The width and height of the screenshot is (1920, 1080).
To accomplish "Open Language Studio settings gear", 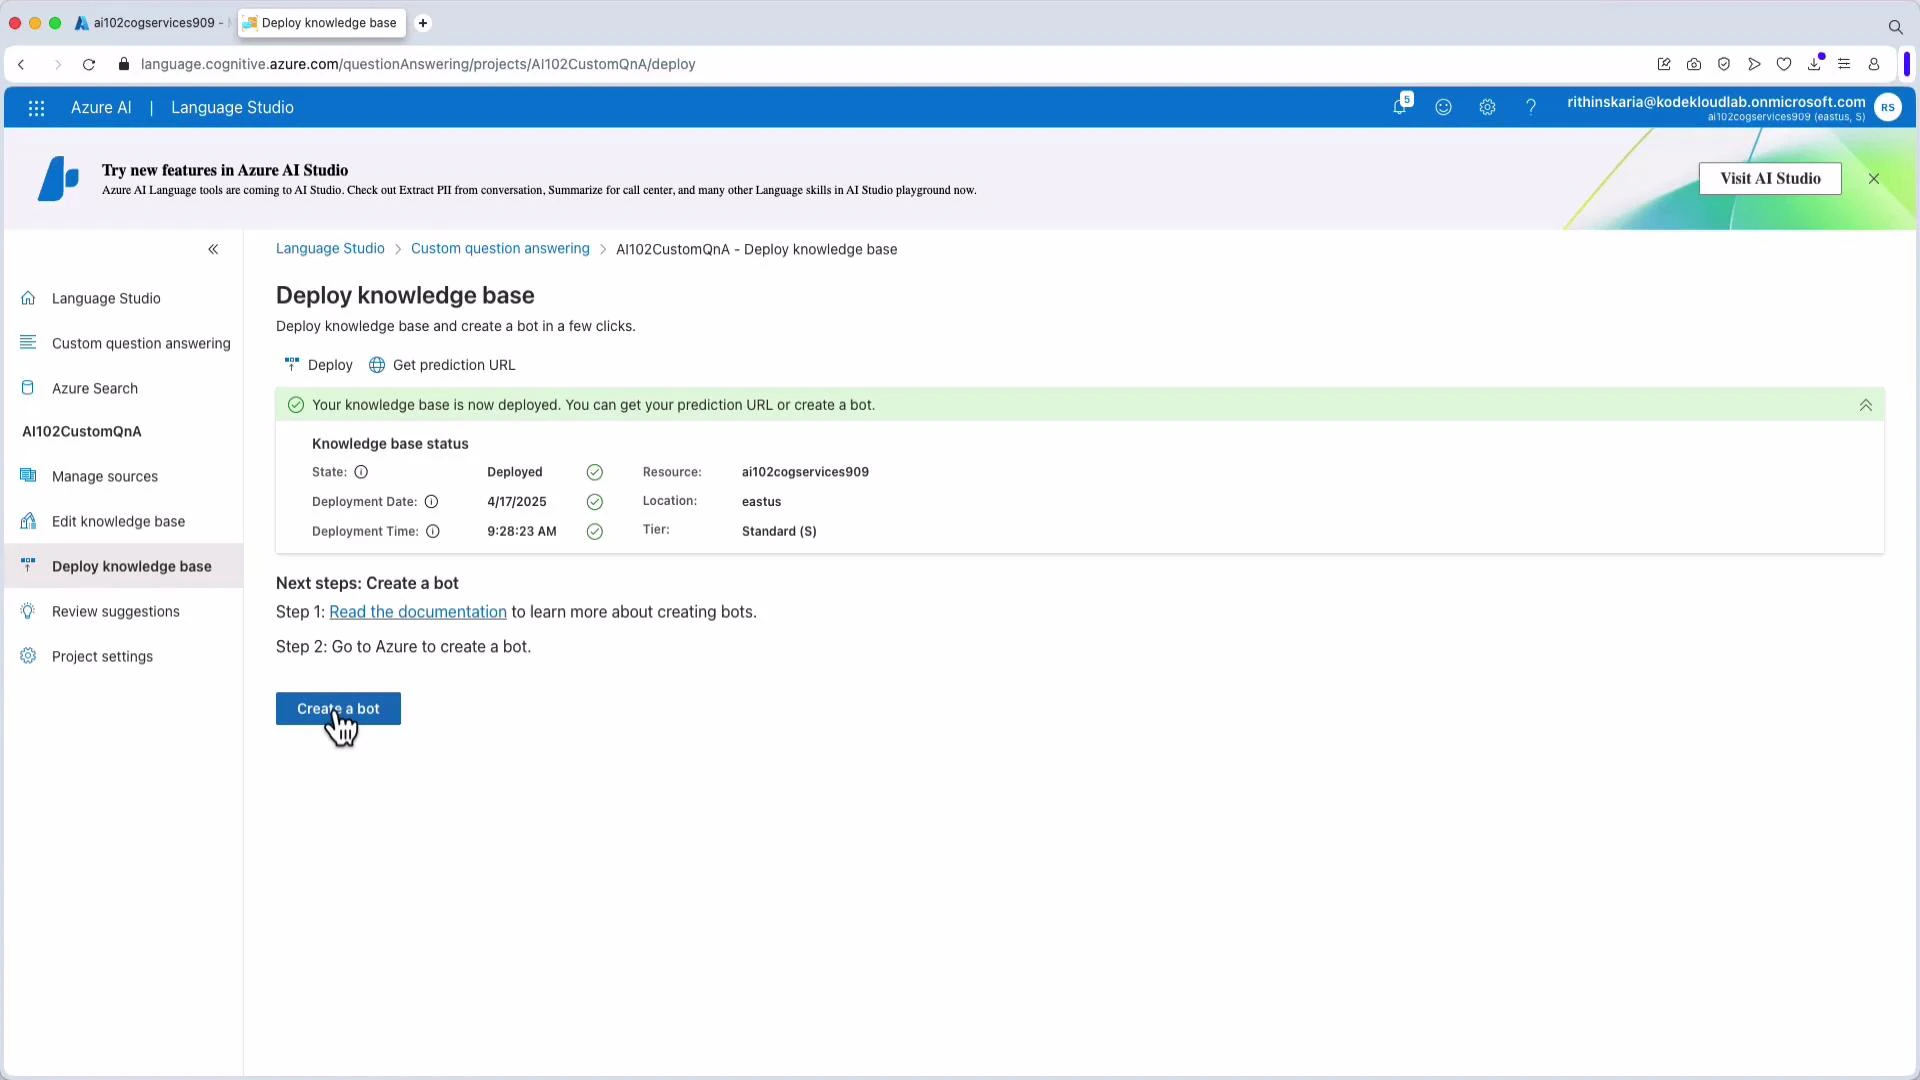I will pos(1487,107).
